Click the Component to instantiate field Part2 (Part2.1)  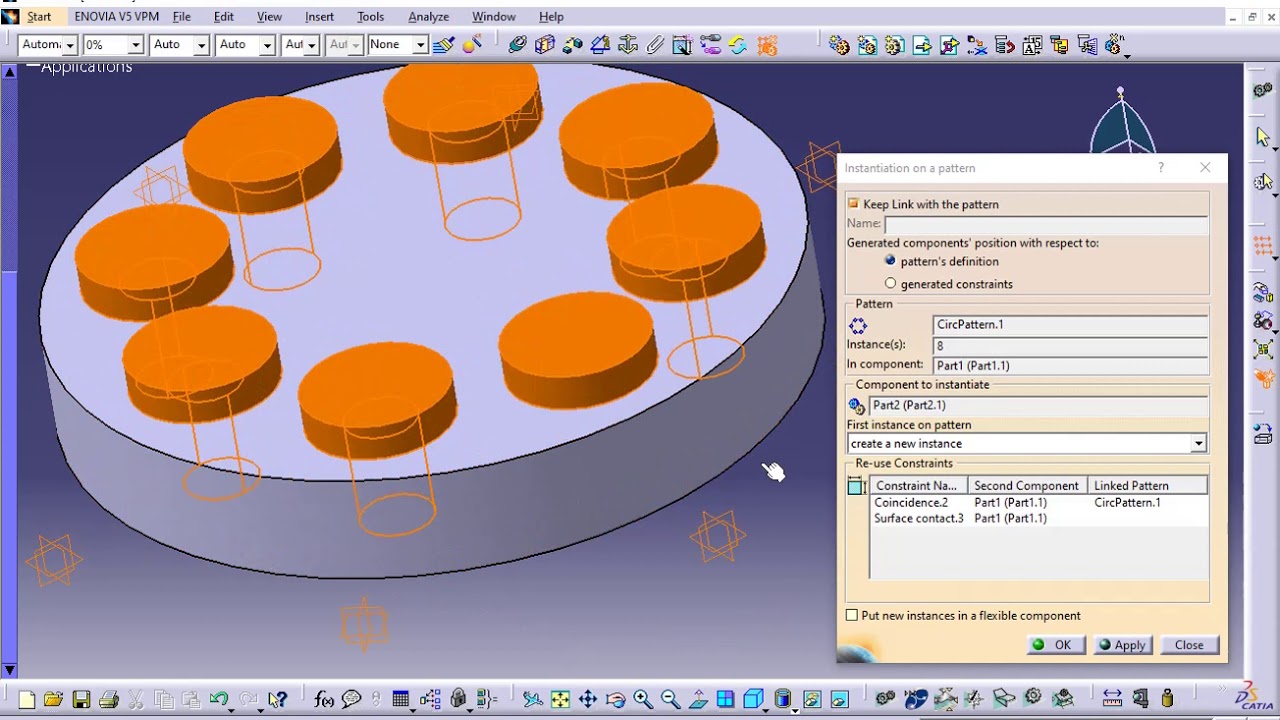pyautogui.click(x=1038, y=405)
